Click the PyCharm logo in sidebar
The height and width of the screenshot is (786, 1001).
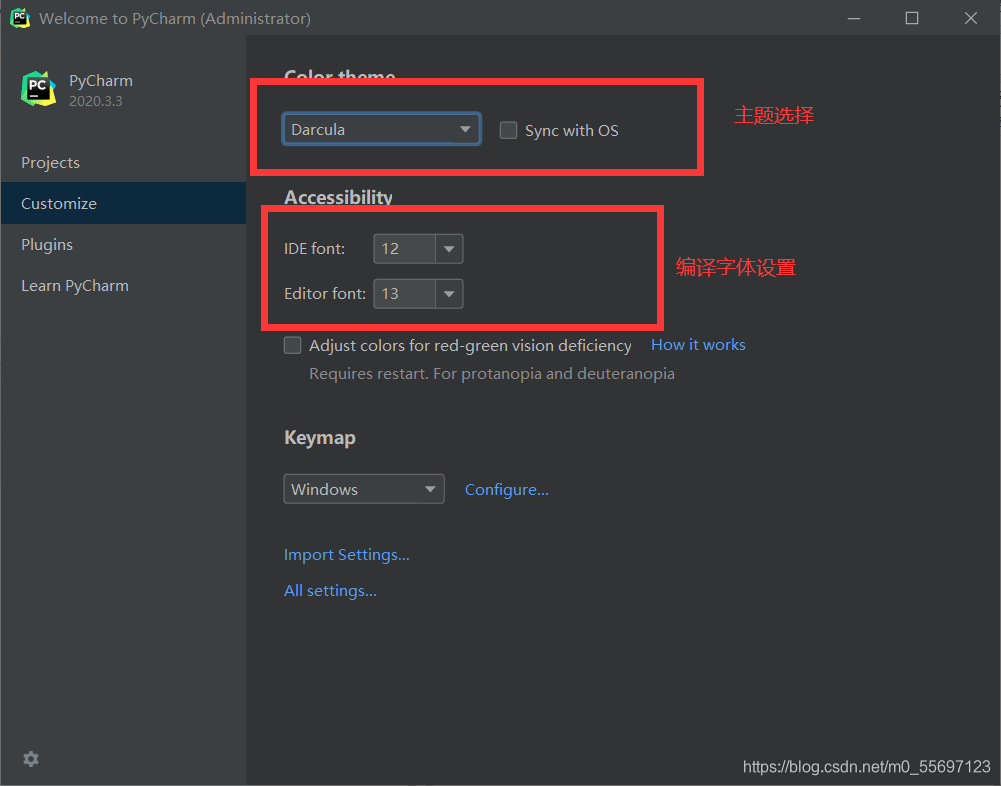click(x=39, y=89)
